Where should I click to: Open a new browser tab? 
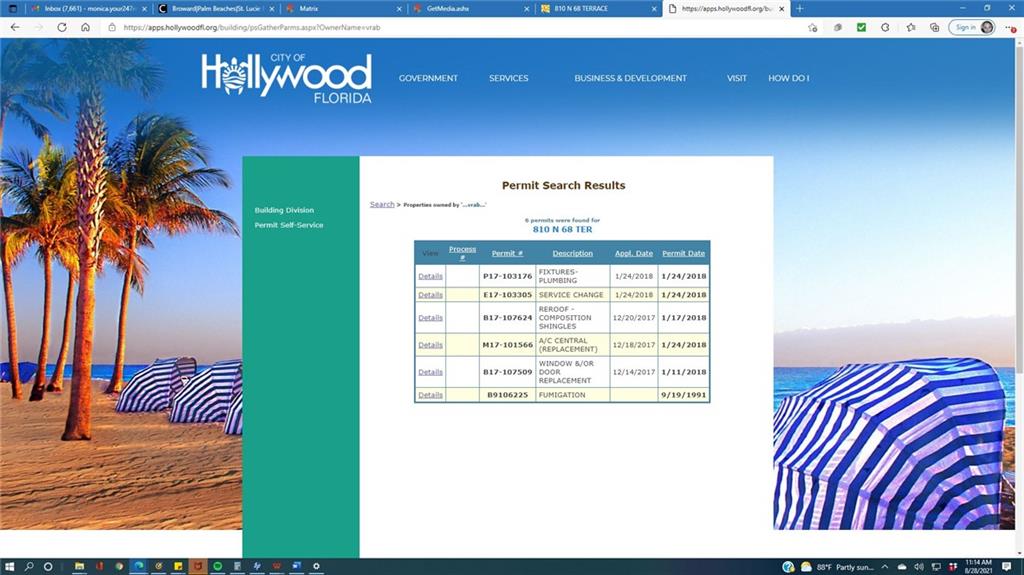point(799,8)
